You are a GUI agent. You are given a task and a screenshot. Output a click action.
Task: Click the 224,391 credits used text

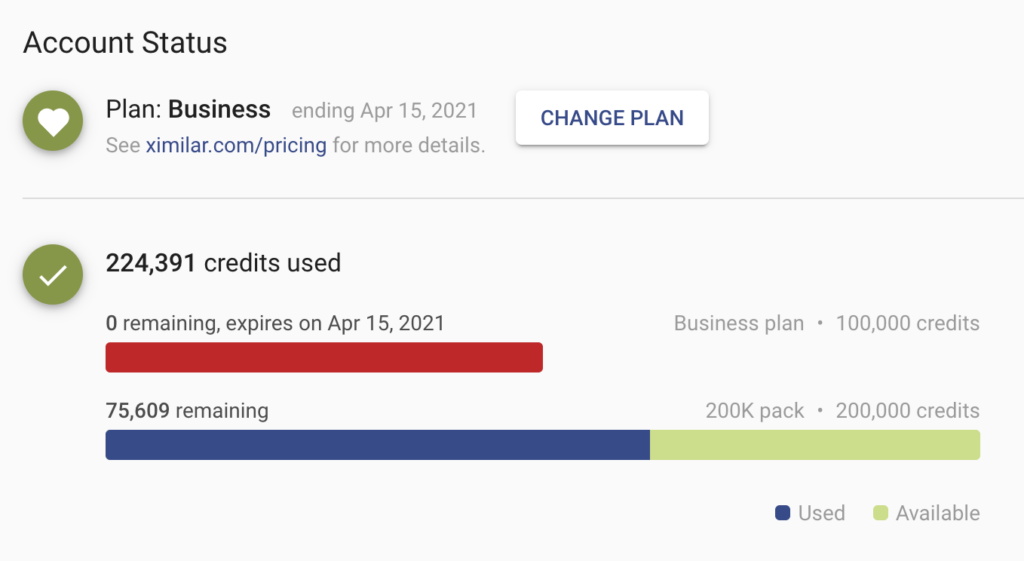point(223,263)
